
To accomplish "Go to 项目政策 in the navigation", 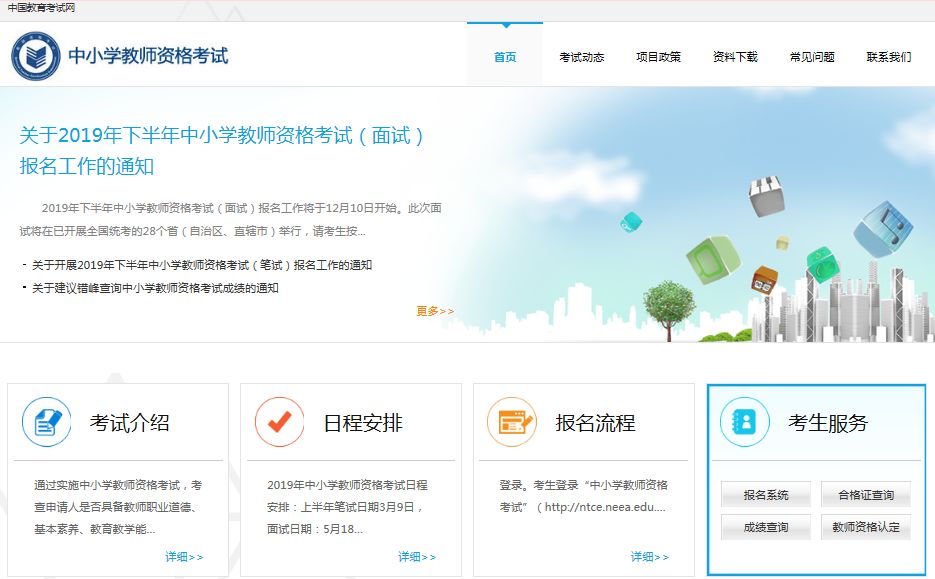I will point(658,57).
